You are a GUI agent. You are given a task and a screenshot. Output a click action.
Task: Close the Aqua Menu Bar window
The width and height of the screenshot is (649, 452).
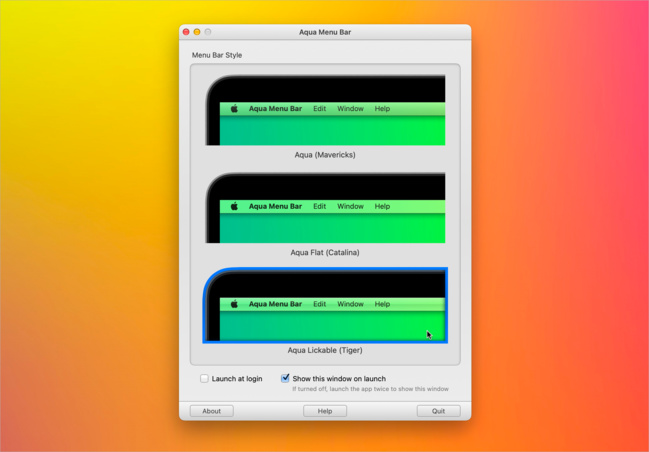click(x=186, y=32)
